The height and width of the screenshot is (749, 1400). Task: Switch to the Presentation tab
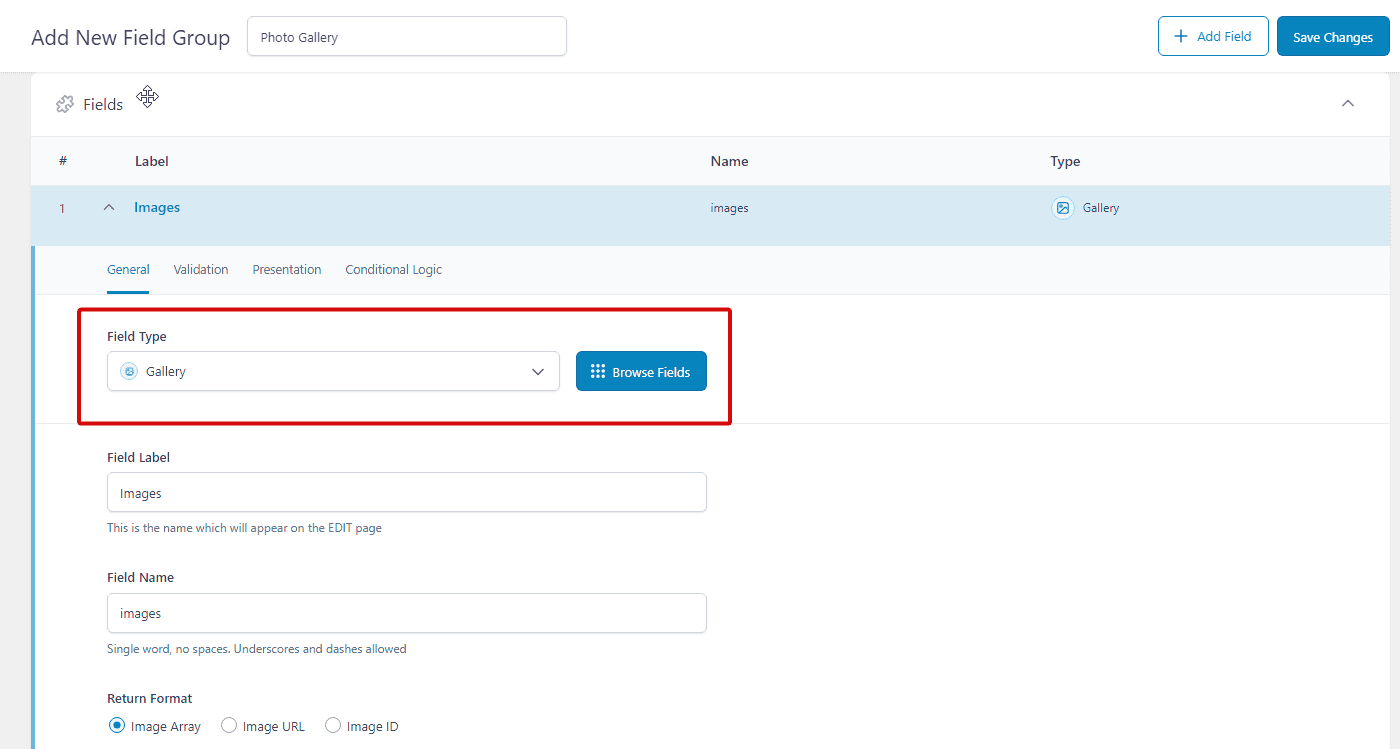(x=287, y=270)
